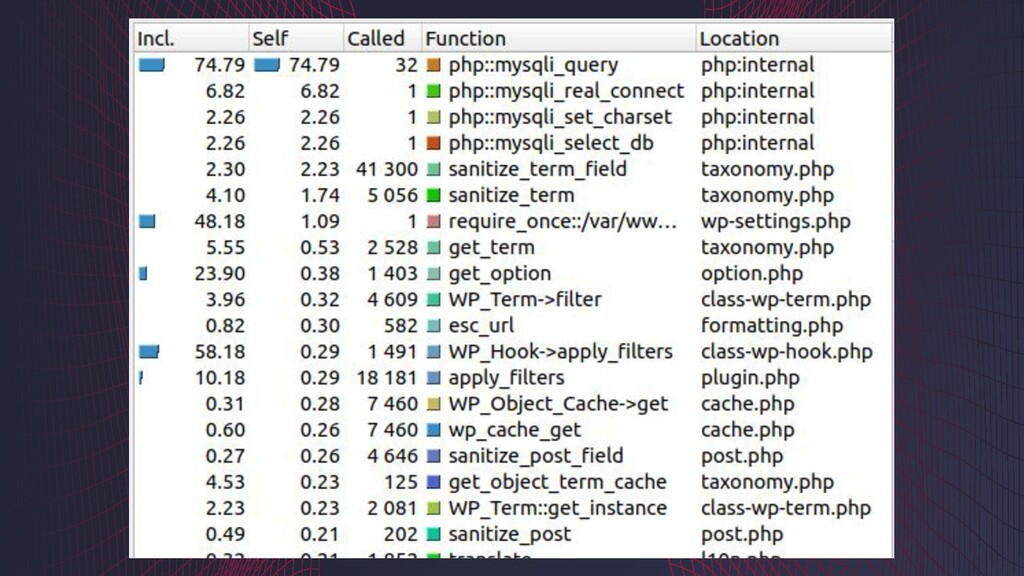Viewport: 1024px width, 576px height.
Task: Click the icon next to WP_Hook->apply_filters
Action: (433, 352)
